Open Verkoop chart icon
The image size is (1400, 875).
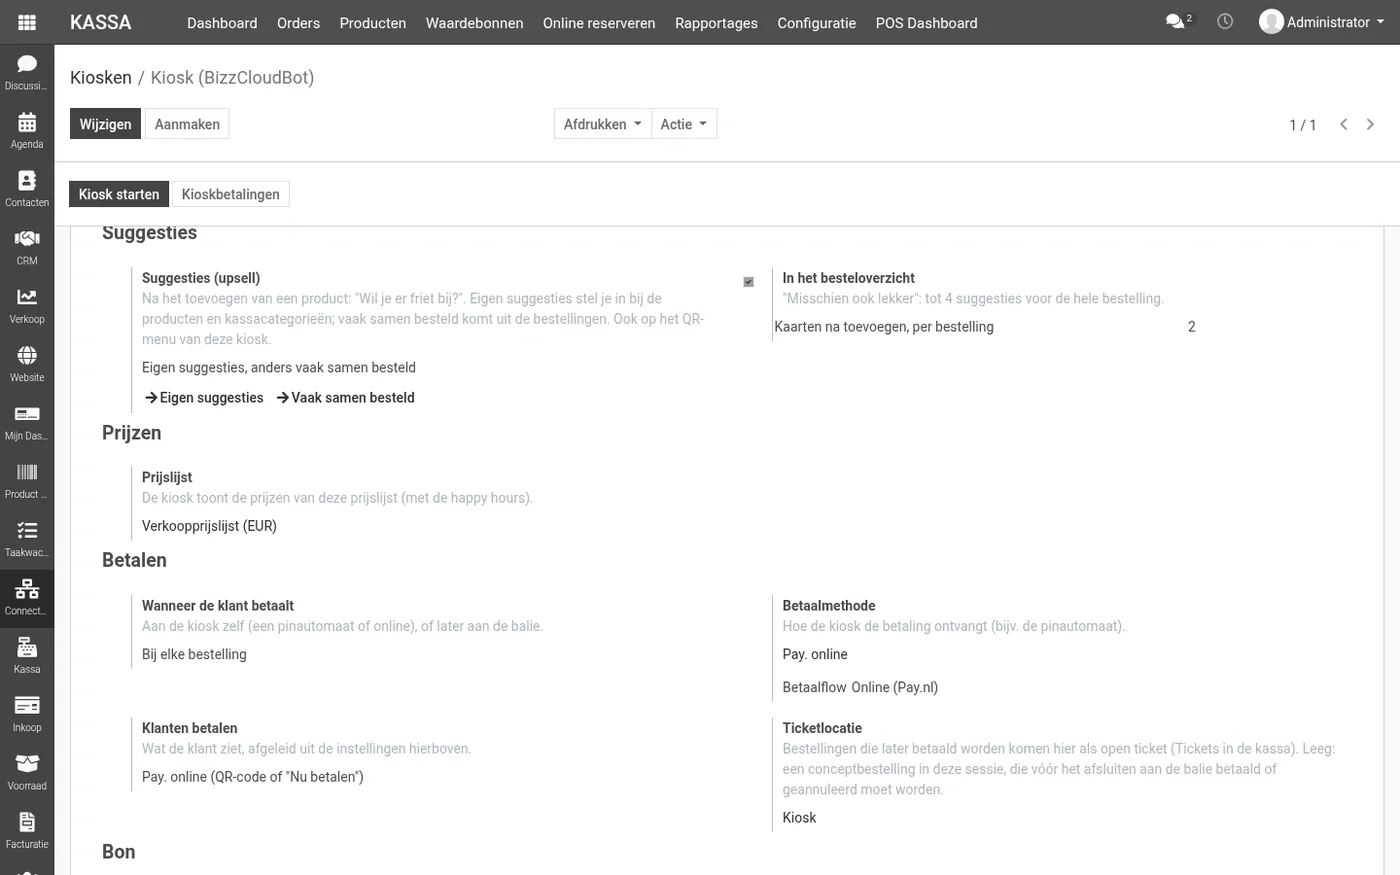tap(27, 306)
